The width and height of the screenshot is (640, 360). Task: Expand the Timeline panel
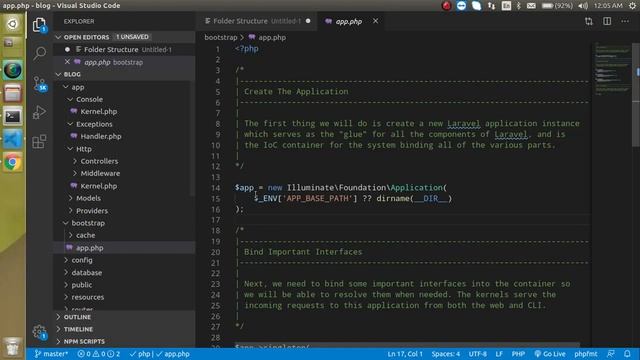coord(124,329)
